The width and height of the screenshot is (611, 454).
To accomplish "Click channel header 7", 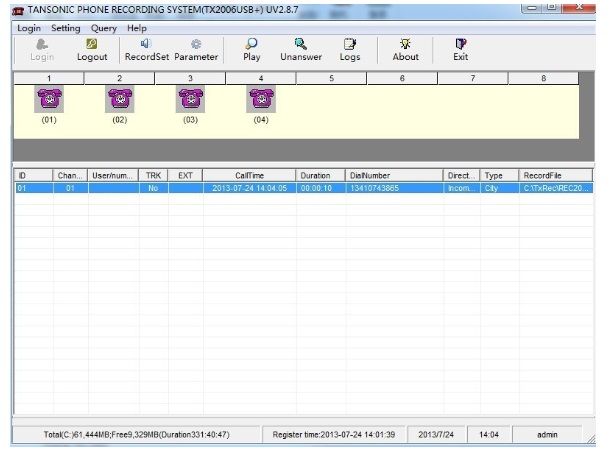I will (x=473, y=78).
